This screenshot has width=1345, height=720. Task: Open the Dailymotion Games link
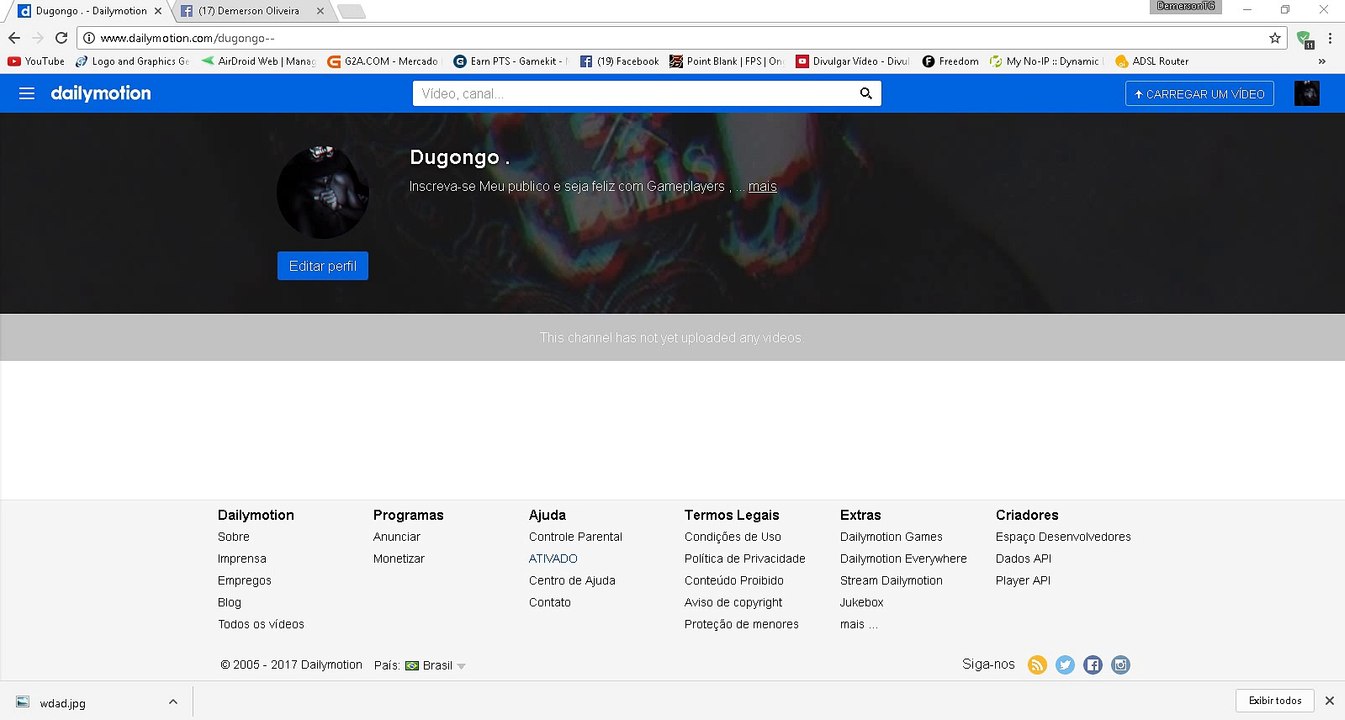(x=891, y=537)
